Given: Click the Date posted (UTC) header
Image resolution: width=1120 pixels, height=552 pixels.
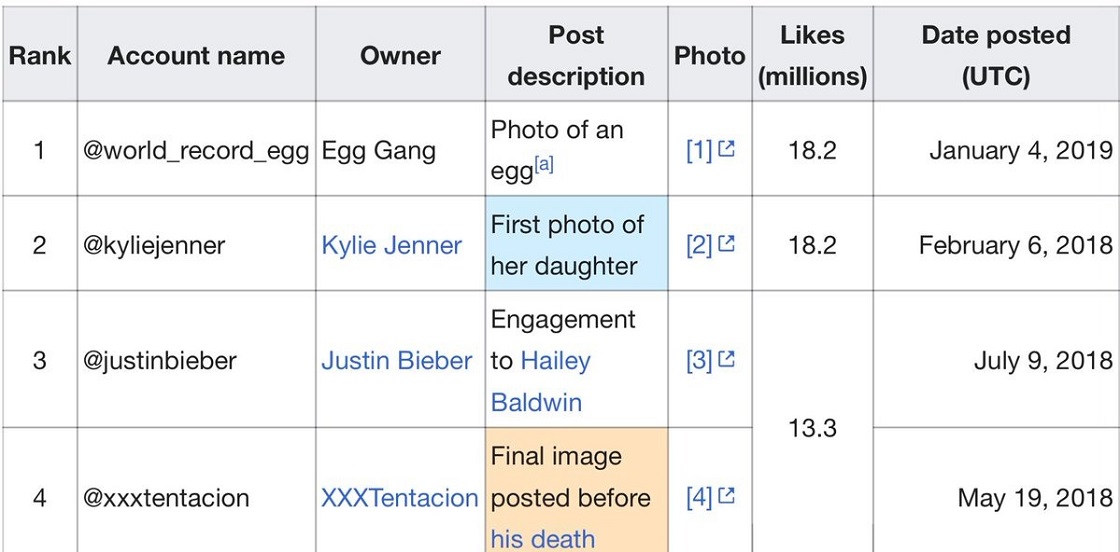Looking at the screenshot, I should point(995,55).
